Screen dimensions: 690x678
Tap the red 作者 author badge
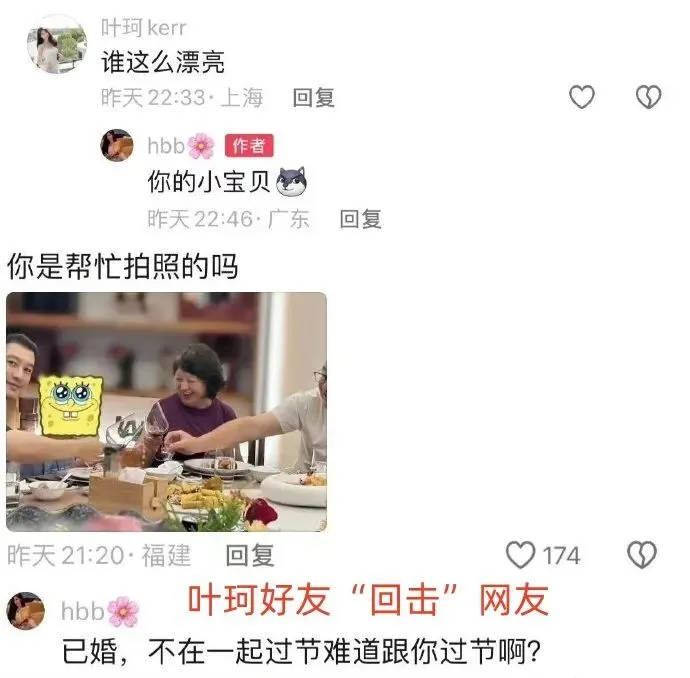tap(249, 146)
